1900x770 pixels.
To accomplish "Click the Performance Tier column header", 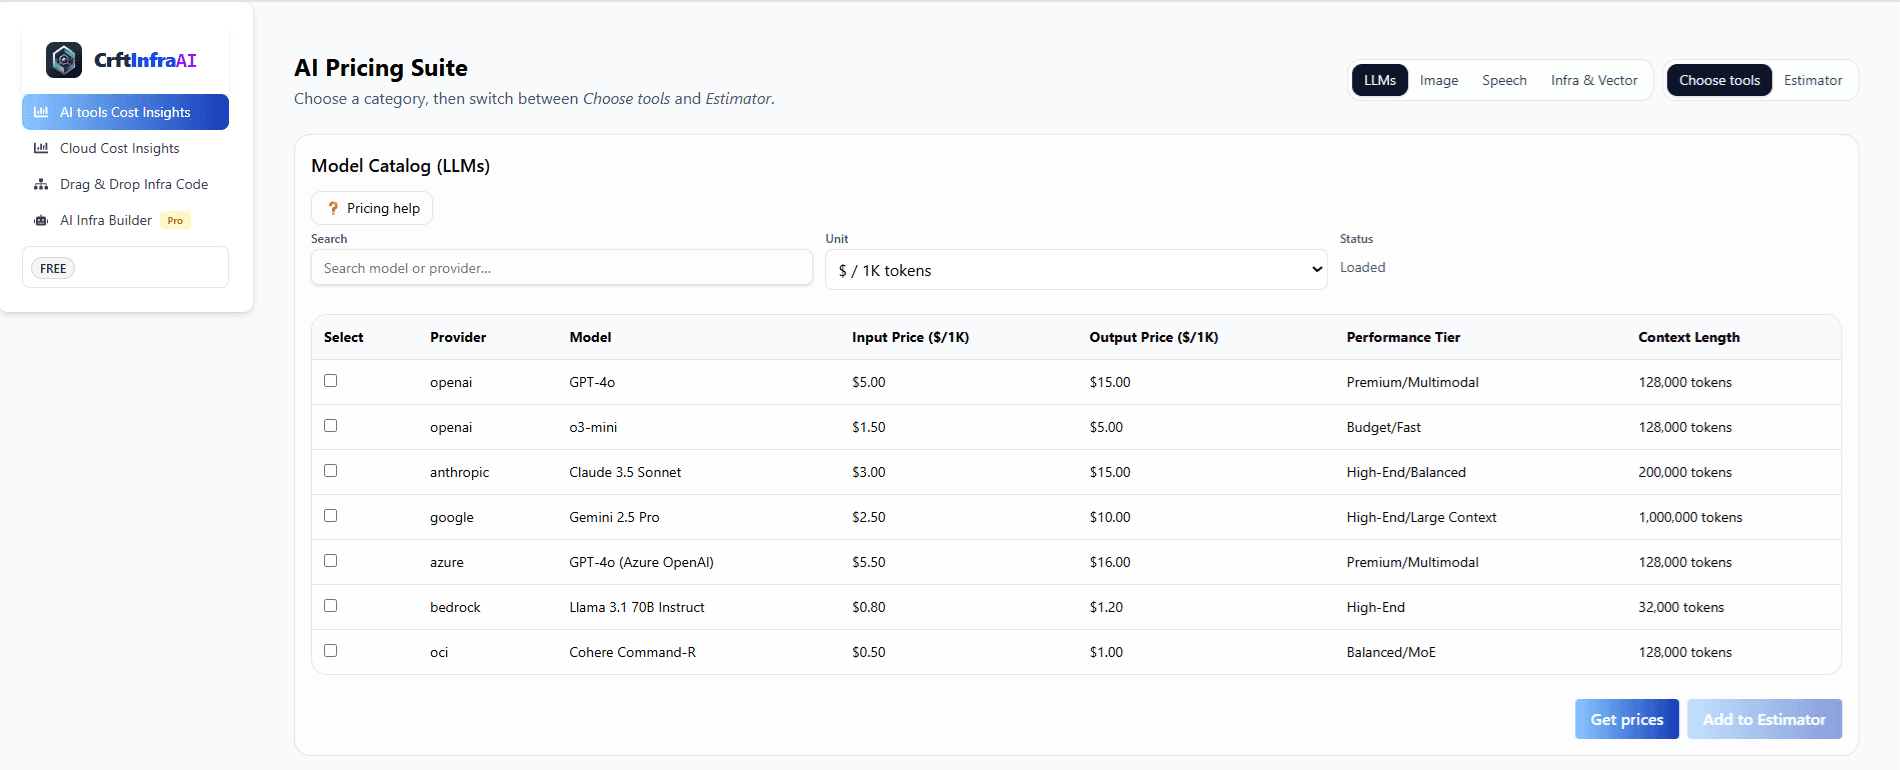I will tap(1403, 337).
